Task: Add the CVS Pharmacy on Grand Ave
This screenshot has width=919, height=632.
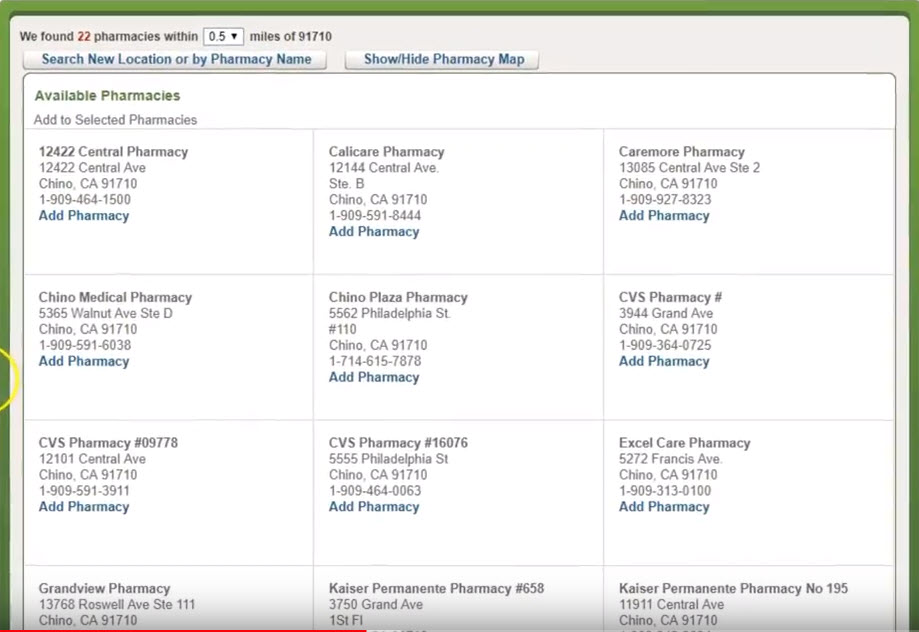Action: pyautogui.click(x=664, y=362)
